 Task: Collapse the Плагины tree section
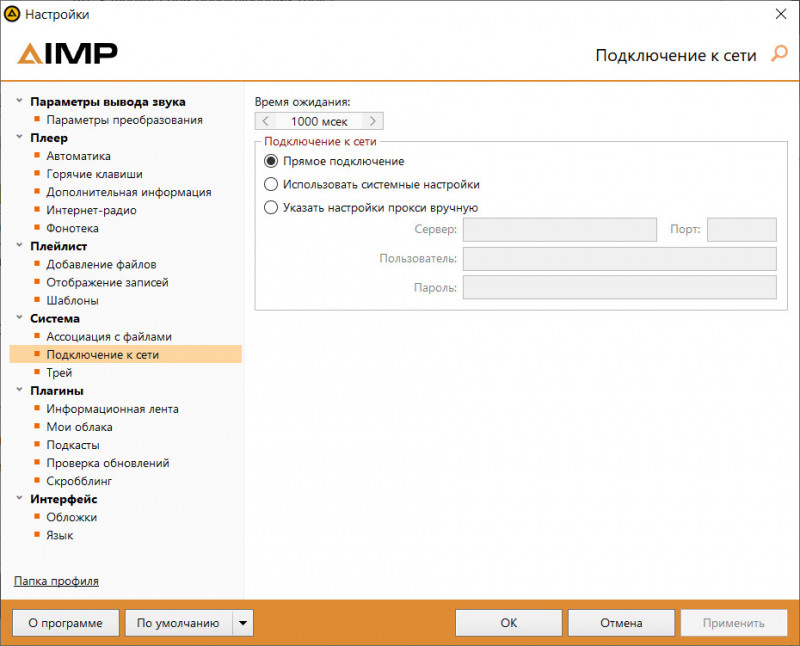(19, 391)
